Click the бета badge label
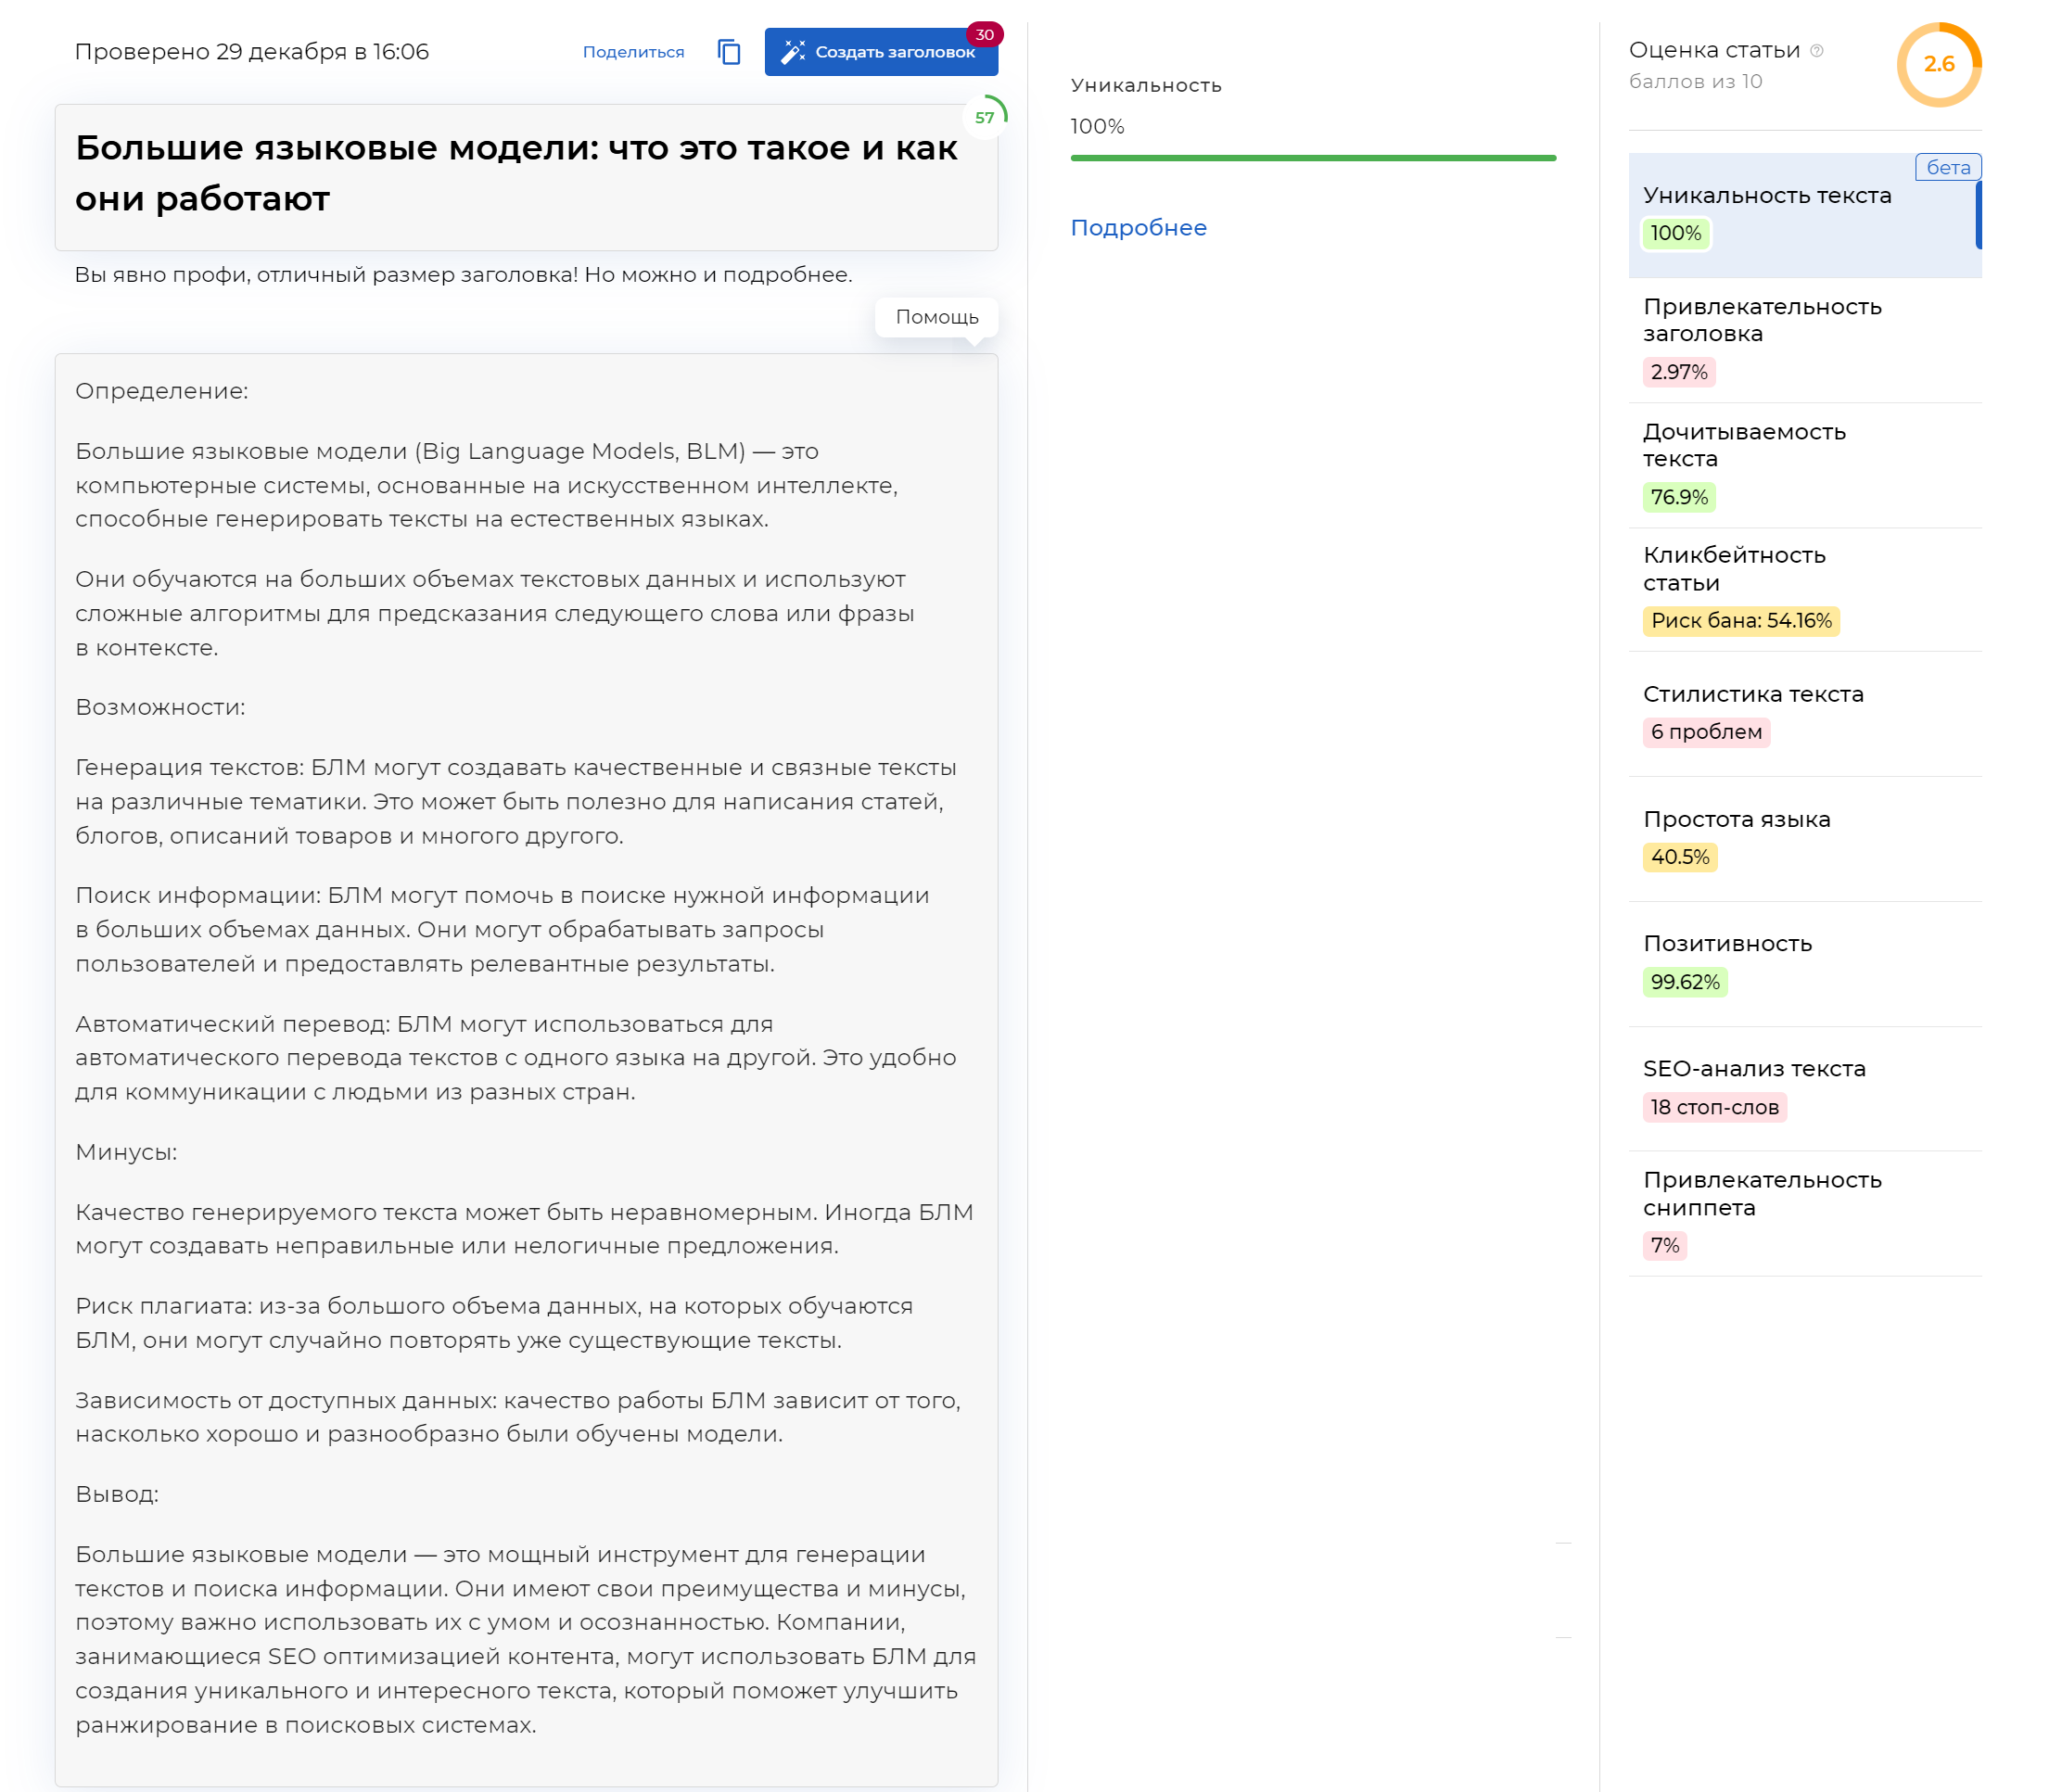2062x1792 pixels. tap(1947, 168)
